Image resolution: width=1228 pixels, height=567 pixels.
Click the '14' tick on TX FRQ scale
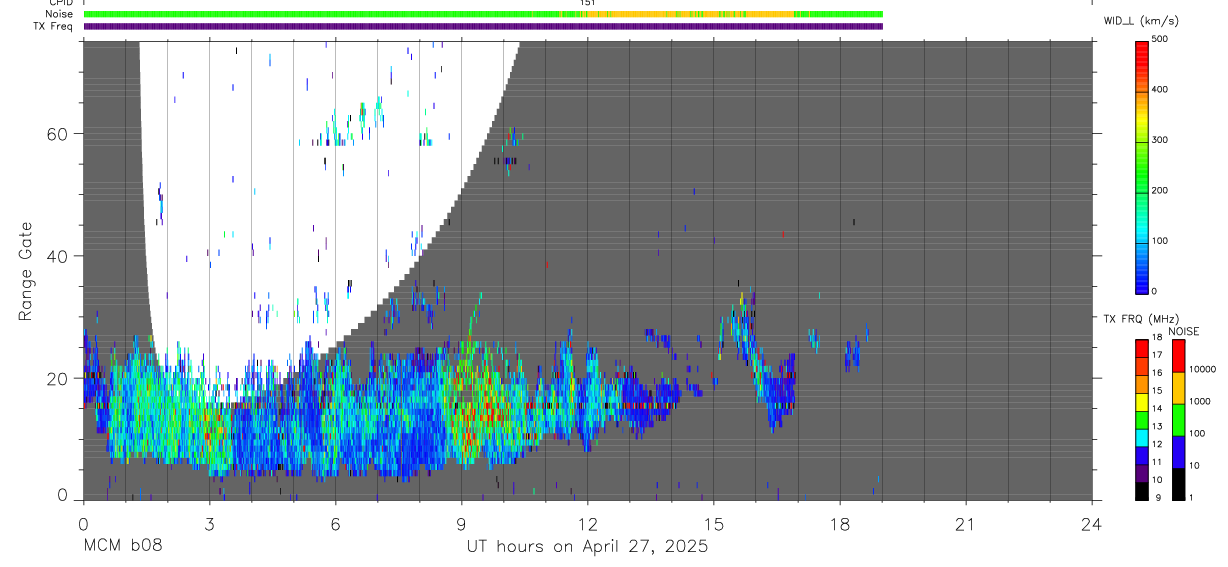[x=1156, y=408]
